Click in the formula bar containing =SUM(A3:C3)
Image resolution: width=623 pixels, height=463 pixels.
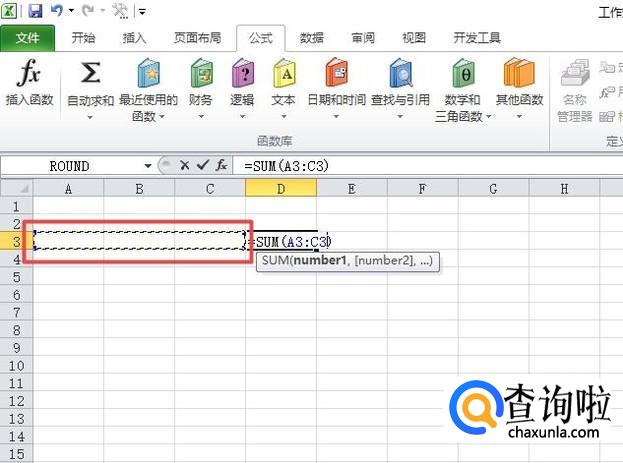(x=428, y=166)
